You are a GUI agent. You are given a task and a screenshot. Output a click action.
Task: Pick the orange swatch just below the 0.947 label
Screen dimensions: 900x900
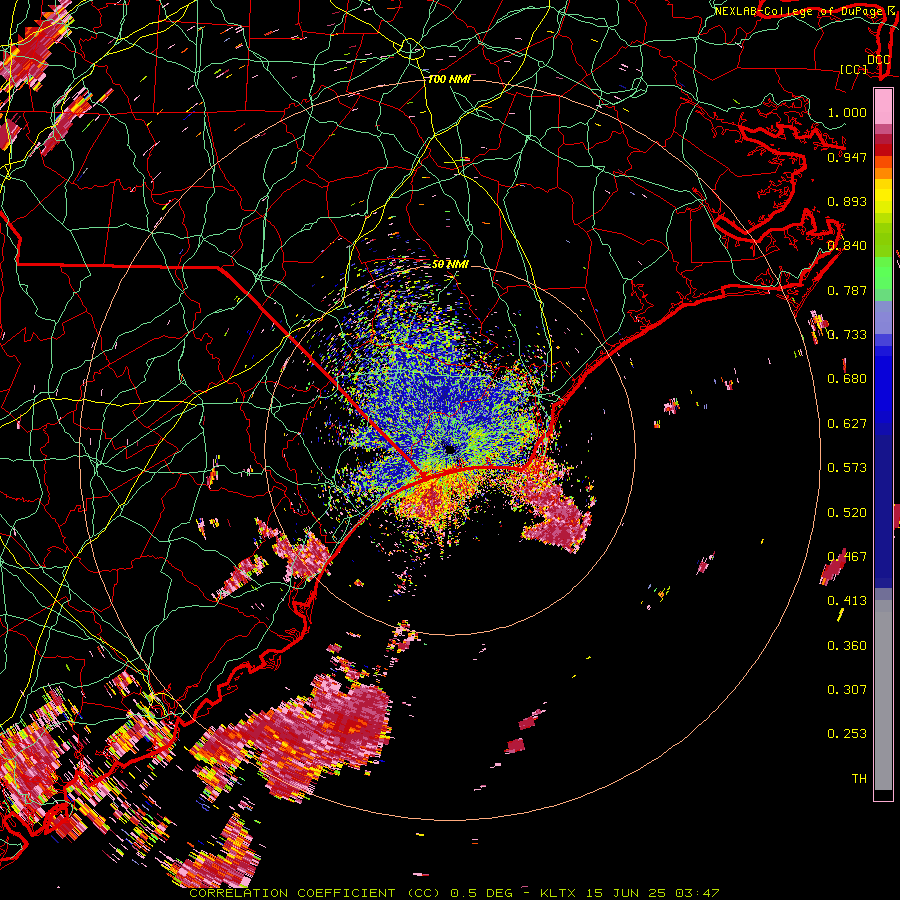883,173
